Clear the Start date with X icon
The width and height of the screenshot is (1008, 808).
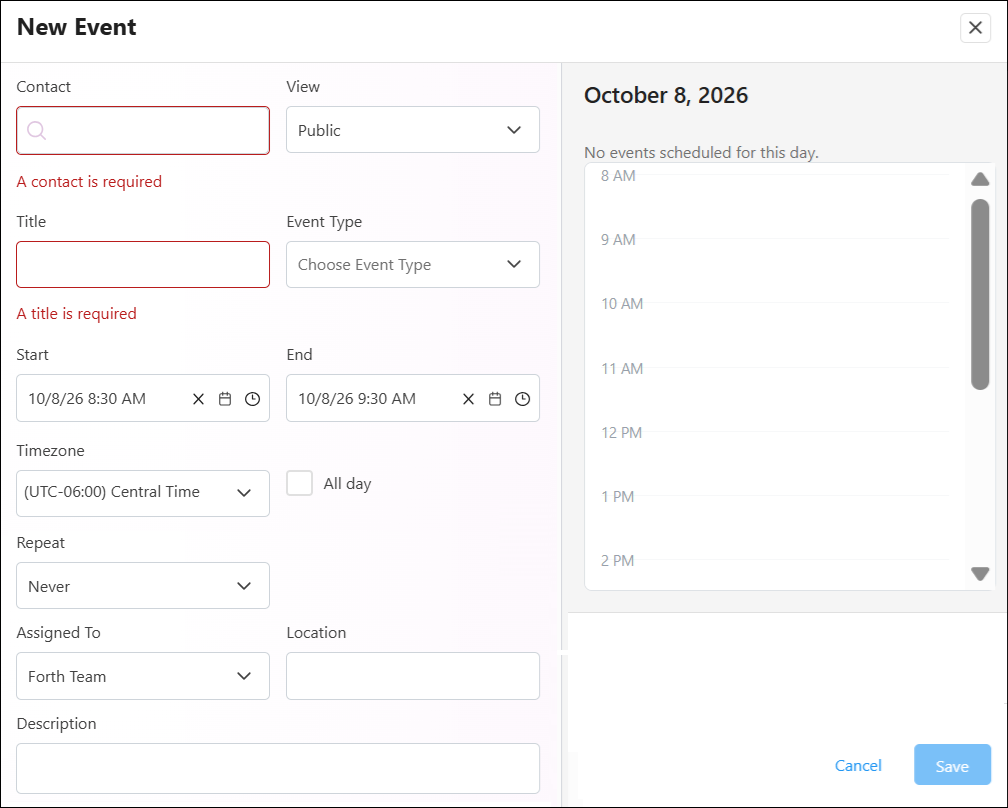tap(199, 399)
